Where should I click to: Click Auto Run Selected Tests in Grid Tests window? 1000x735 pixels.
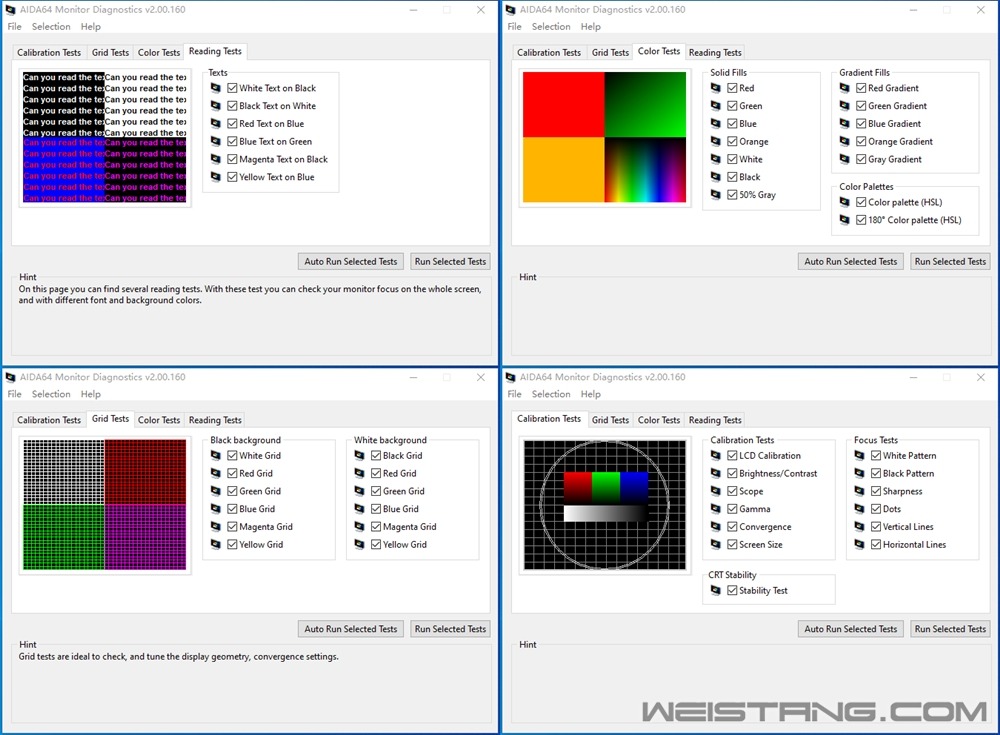351,629
